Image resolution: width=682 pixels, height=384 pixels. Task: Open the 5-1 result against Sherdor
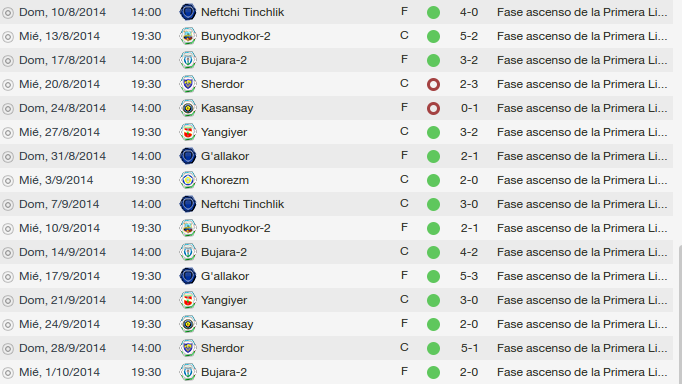pos(469,348)
